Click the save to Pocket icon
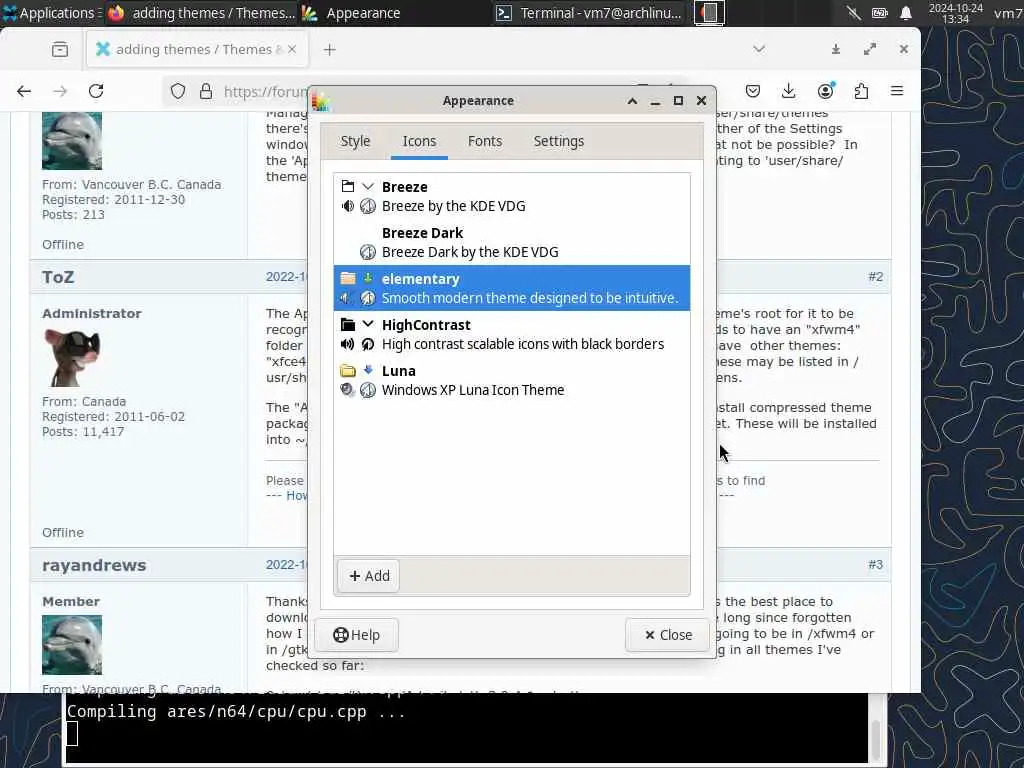 point(752,91)
